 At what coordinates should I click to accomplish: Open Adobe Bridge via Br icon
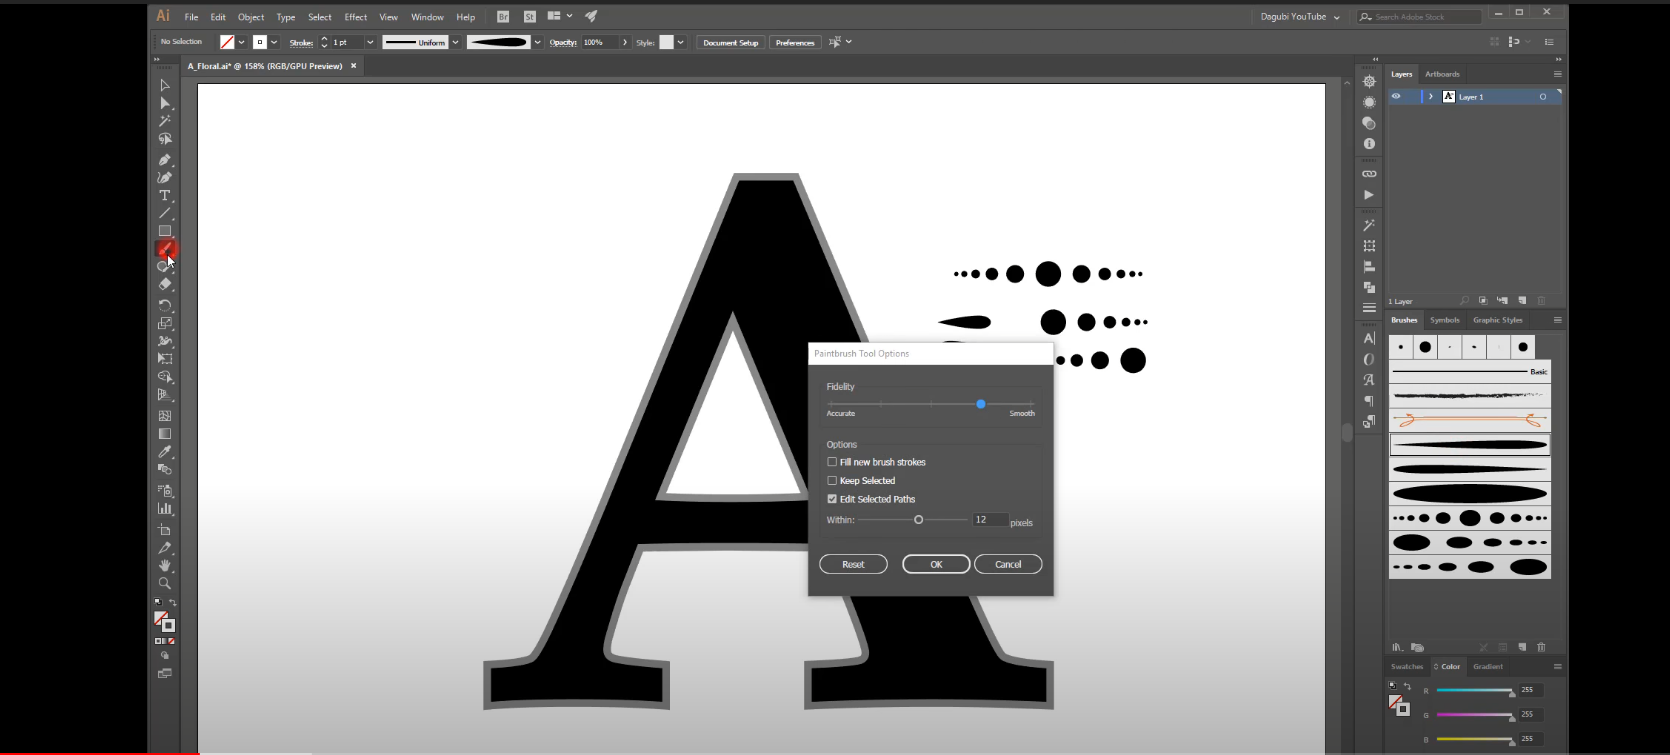point(503,17)
